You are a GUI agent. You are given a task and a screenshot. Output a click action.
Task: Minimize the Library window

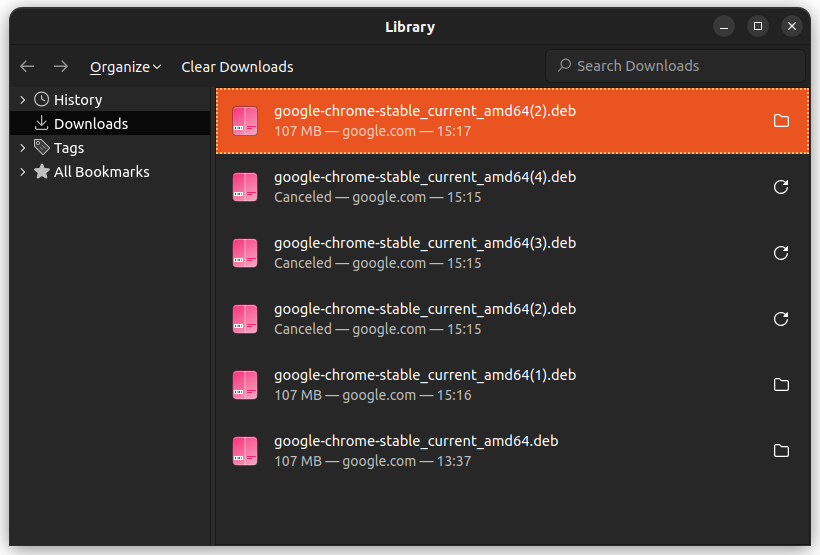[x=724, y=26]
